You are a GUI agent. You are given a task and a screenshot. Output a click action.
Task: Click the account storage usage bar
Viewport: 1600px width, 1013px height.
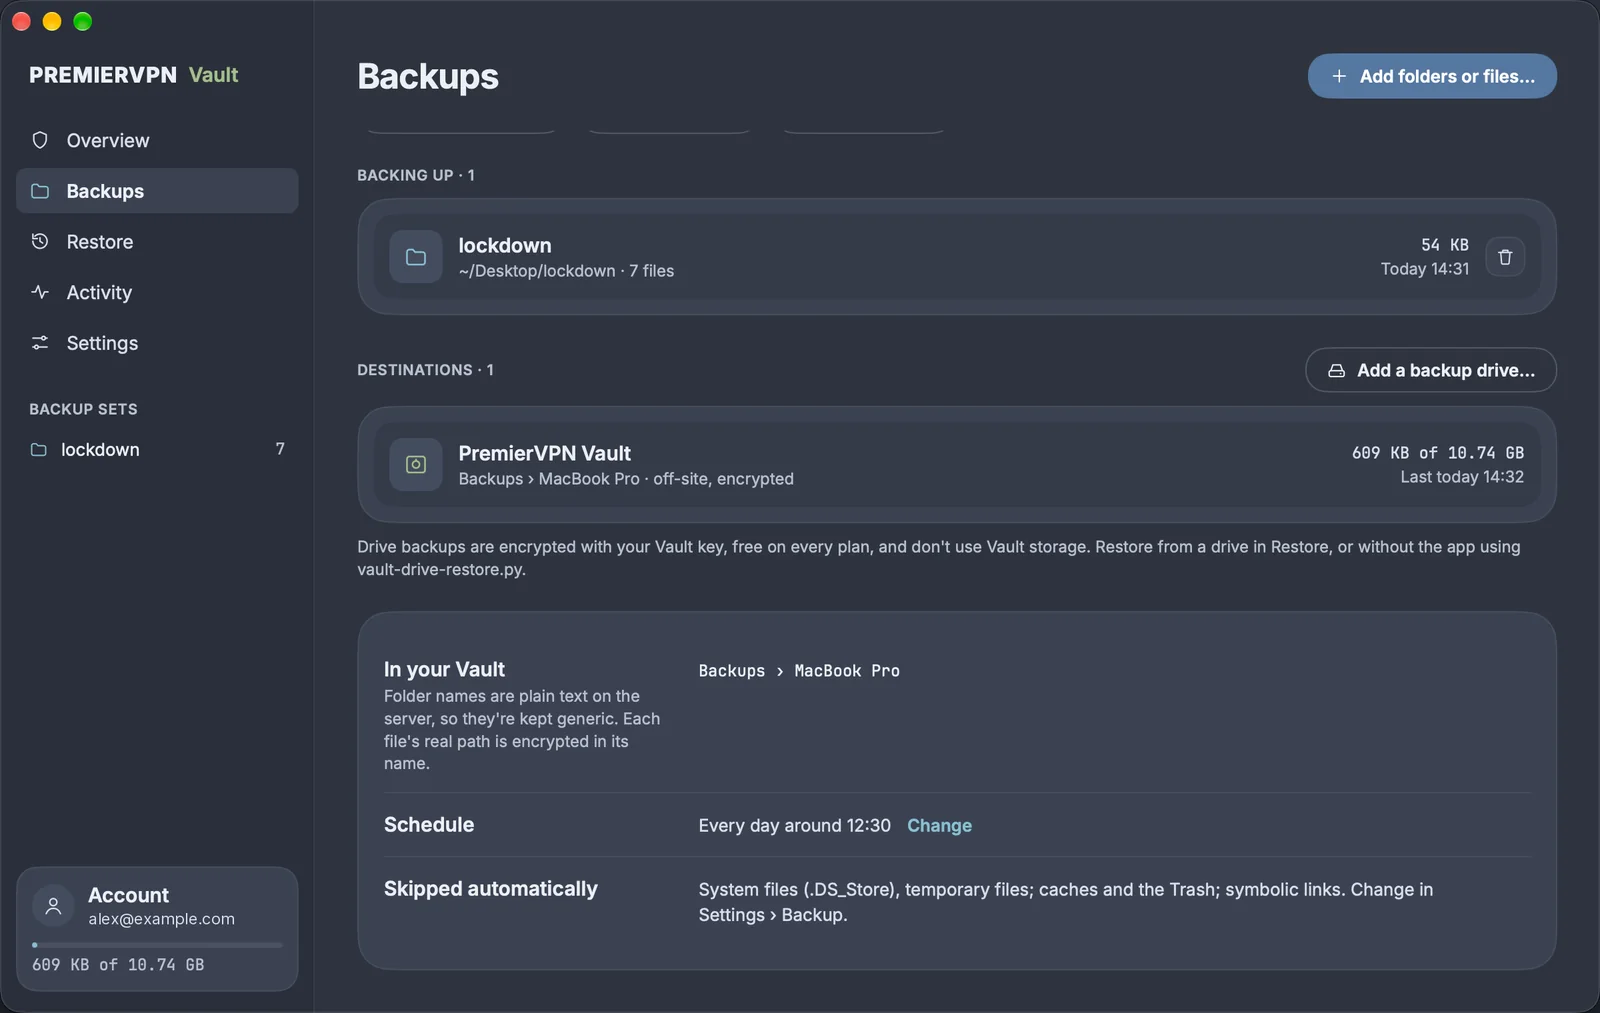[x=157, y=945]
